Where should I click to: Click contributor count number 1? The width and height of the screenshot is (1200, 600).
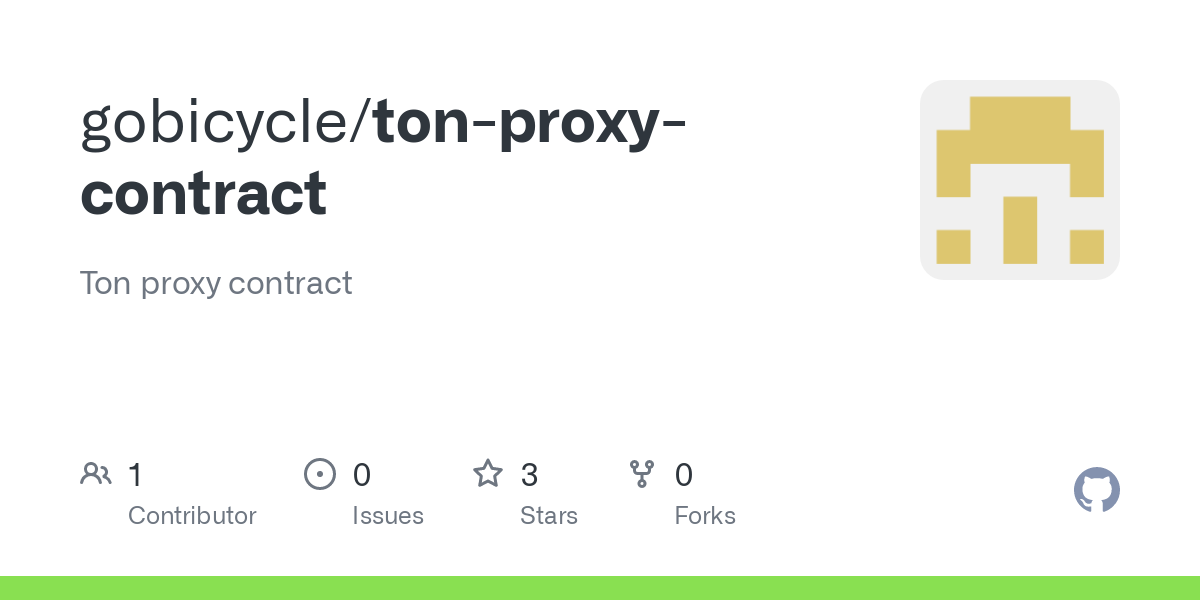[135, 474]
